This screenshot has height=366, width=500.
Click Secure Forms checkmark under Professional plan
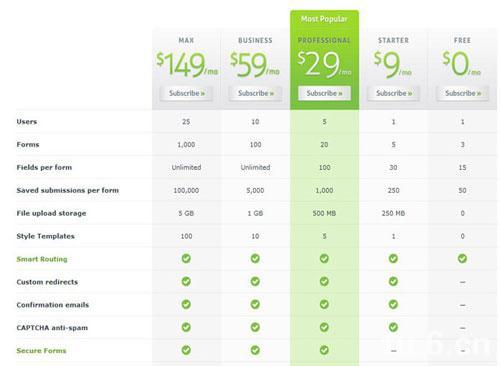324,350
